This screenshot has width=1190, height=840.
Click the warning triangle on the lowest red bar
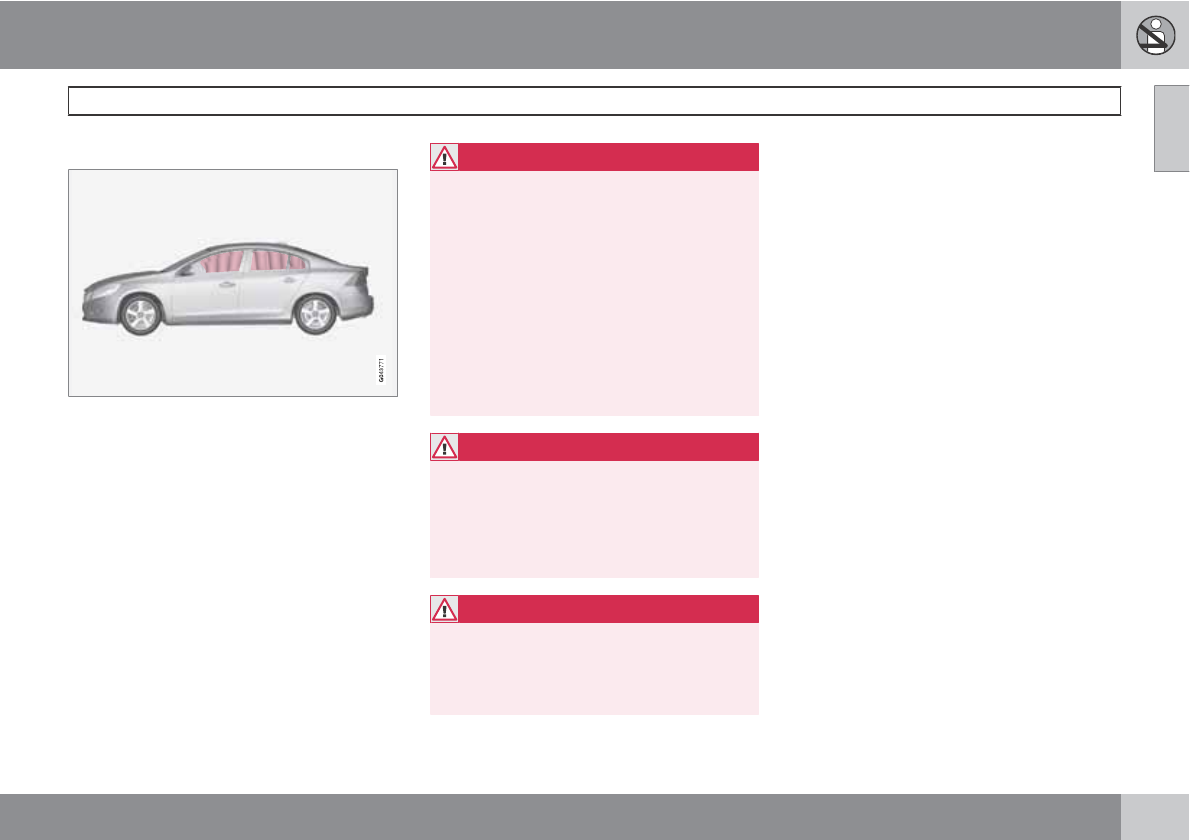point(444,609)
